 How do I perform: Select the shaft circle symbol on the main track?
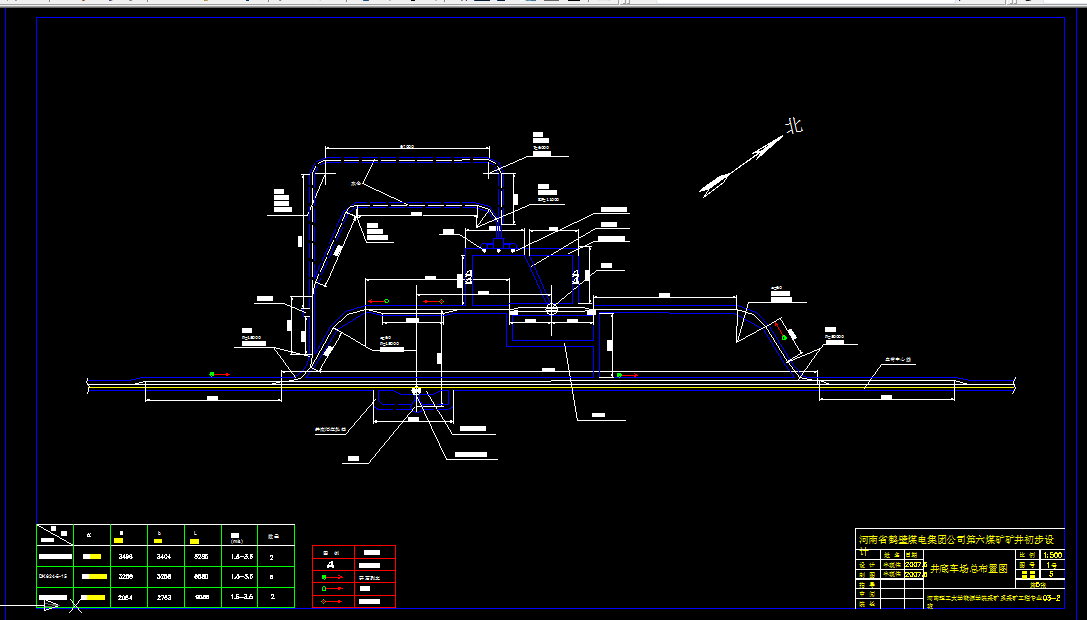[x=416, y=390]
